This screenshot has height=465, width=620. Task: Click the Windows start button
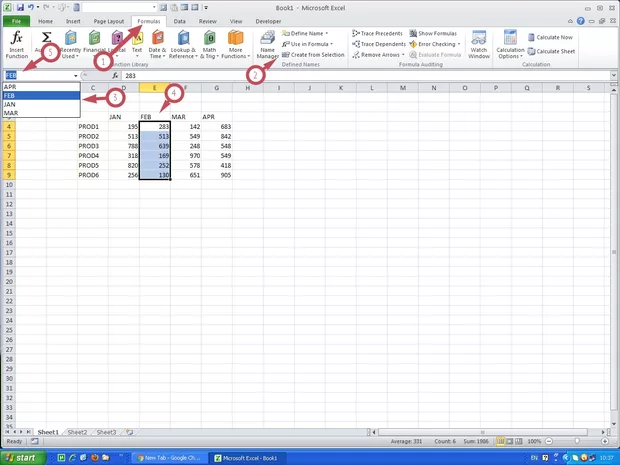point(24,457)
